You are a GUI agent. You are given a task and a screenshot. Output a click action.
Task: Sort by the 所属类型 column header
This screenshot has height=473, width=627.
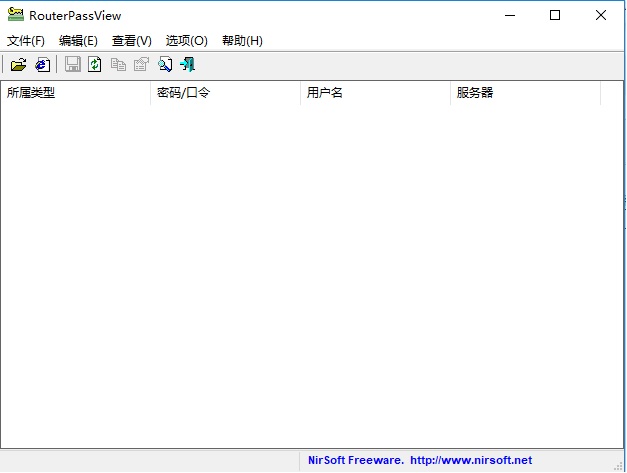(76, 93)
